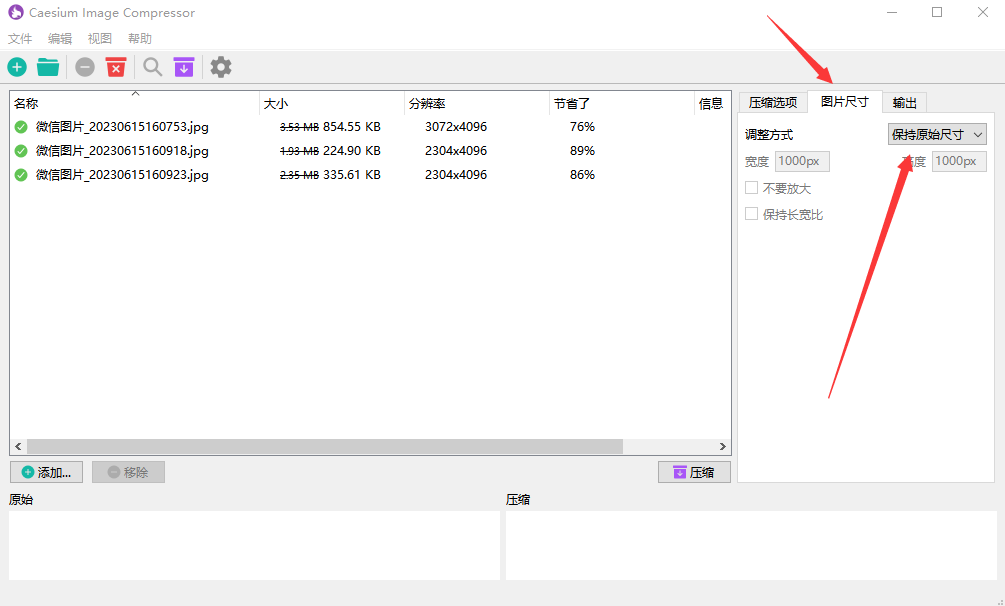This screenshot has width=1005, height=606.
Task: Click green check icon for file 20230615160923
Action: coord(21,174)
